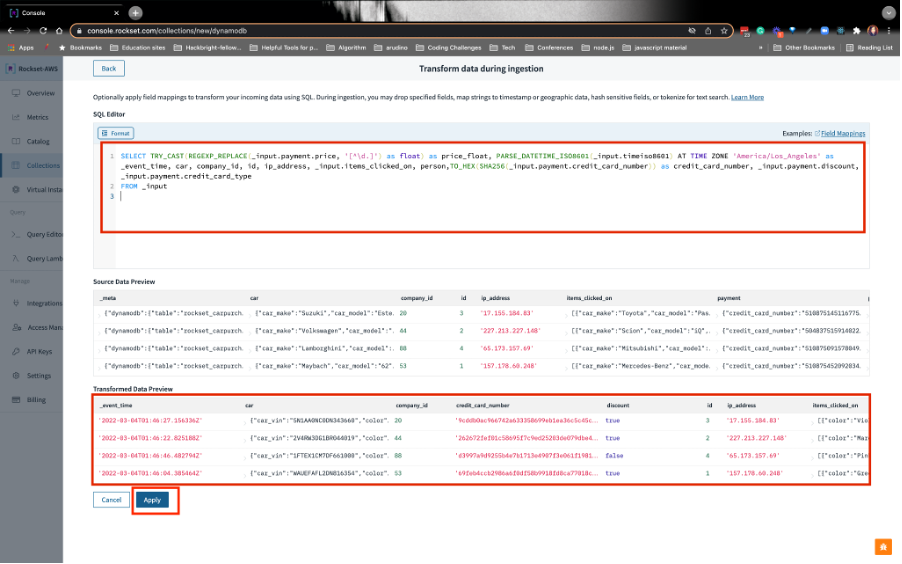The height and width of the screenshot is (564, 902).
Task: Open the Zoom extension icon
Action: click(x=824, y=31)
